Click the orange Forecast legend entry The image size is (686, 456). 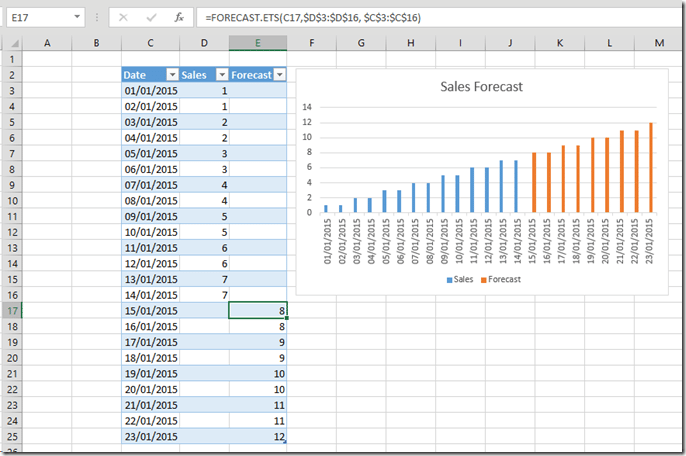point(501,279)
